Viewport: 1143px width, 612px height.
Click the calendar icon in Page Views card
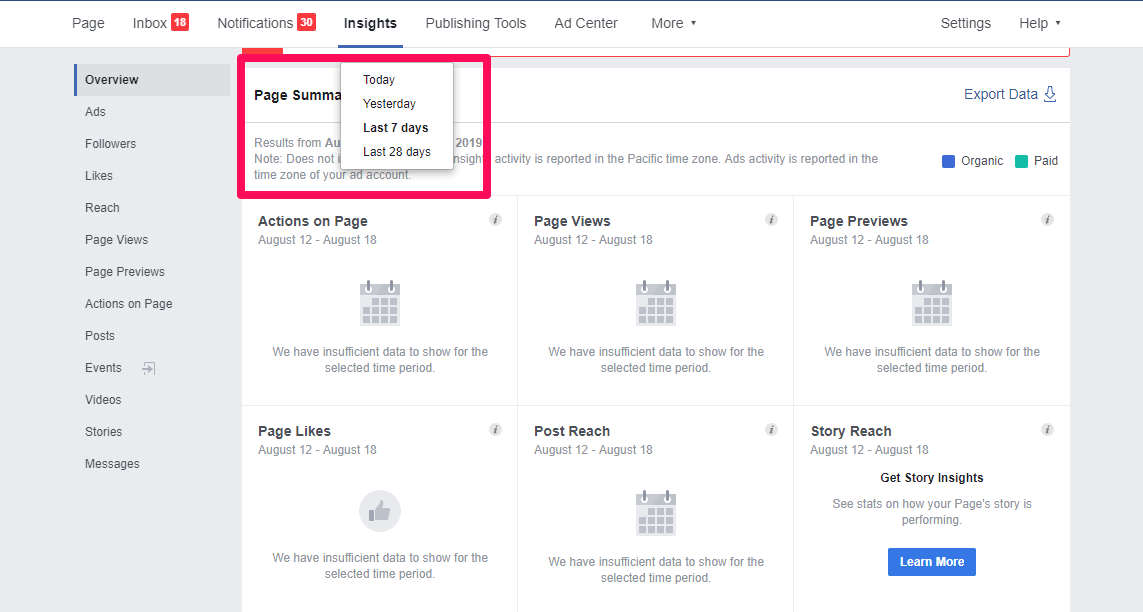click(655, 303)
